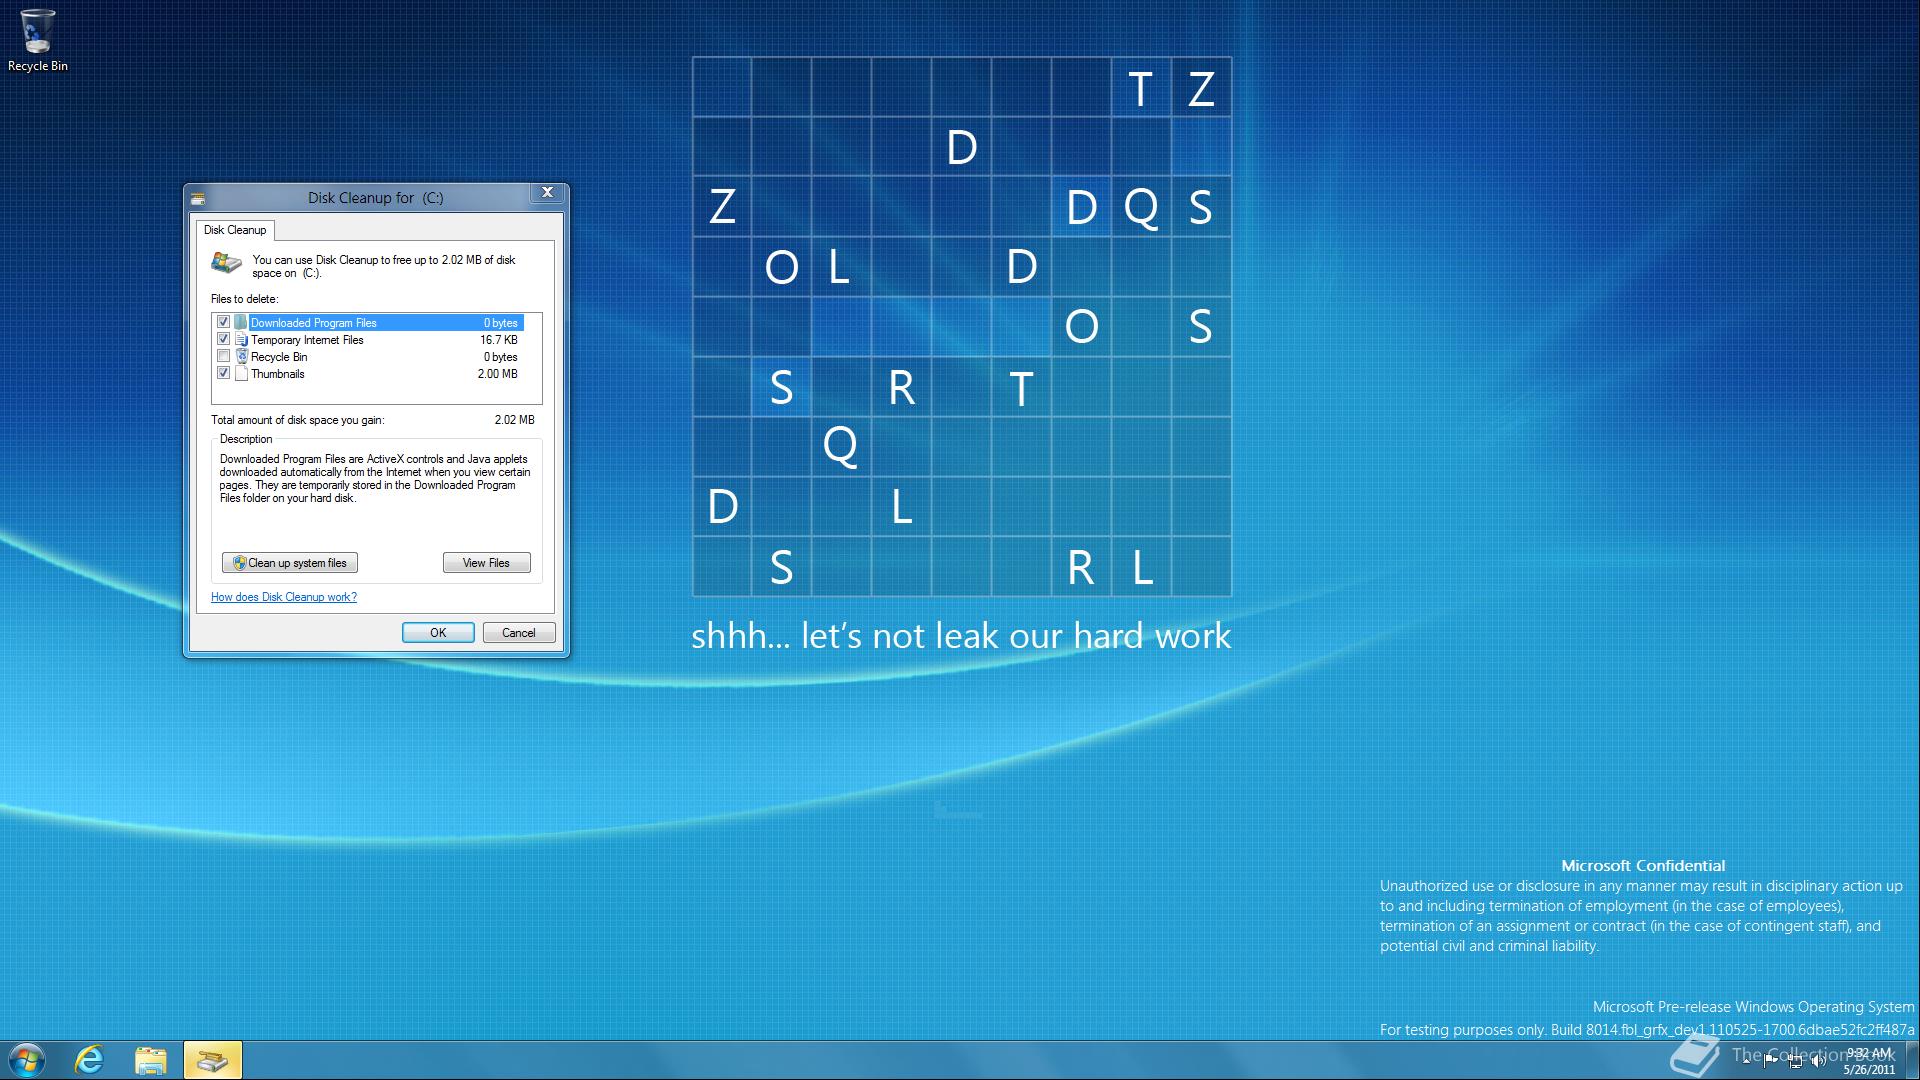Confirm cleanup with the OK button
1920x1080 pixels.
[438, 633]
